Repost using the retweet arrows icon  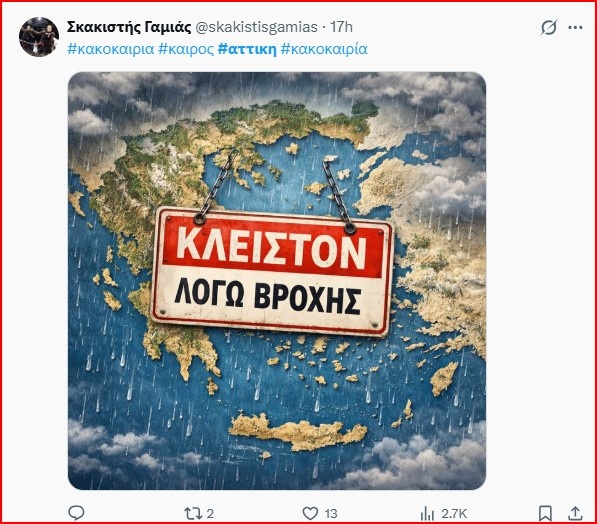pos(193,513)
